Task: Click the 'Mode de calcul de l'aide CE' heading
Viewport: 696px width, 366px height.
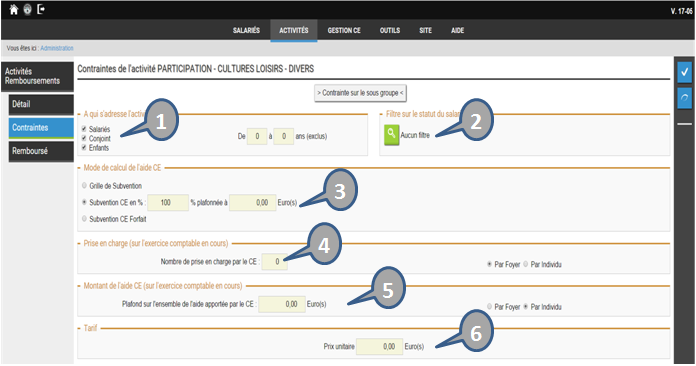Action: click(x=123, y=168)
